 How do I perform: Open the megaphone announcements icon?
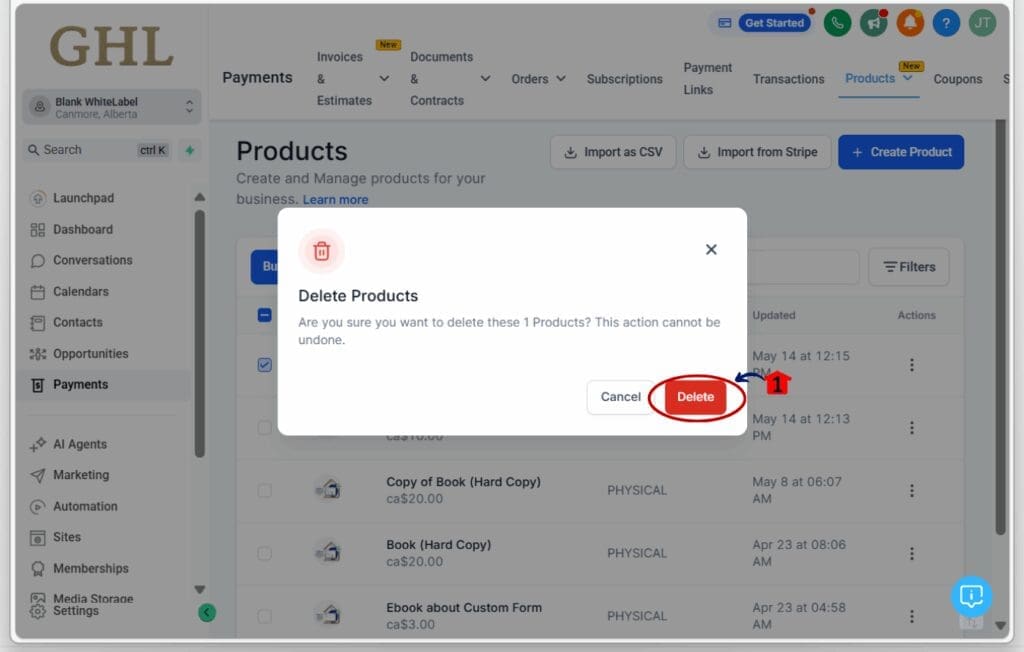click(x=874, y=24)
